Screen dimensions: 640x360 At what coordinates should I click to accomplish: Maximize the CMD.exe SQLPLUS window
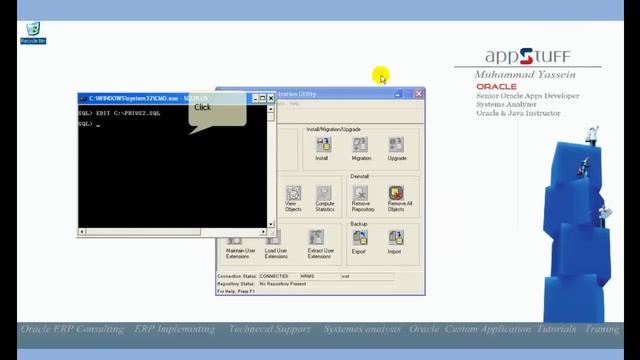point(263,98)
